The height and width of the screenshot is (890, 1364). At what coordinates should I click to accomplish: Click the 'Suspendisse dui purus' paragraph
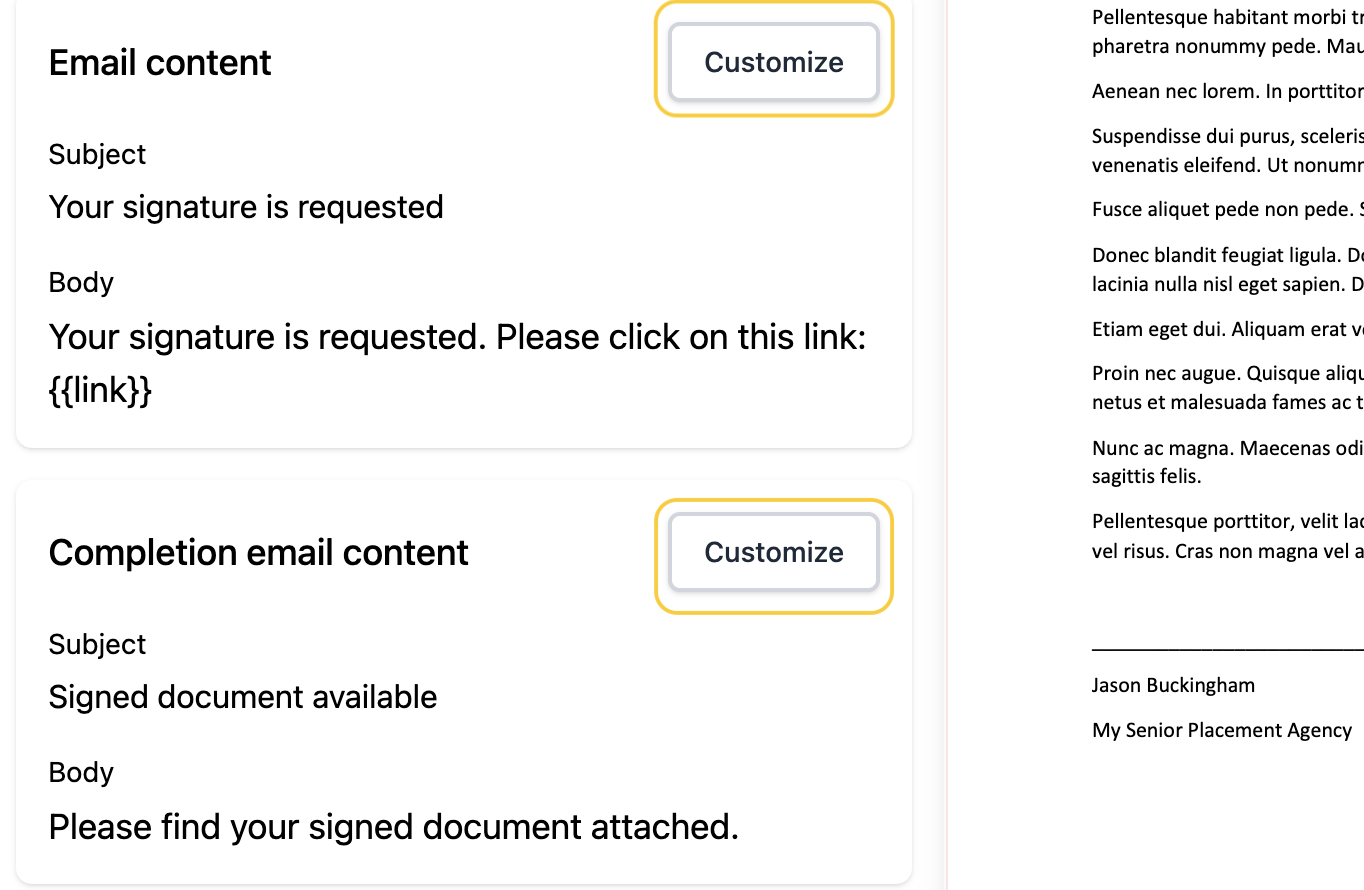point(1228,150)
